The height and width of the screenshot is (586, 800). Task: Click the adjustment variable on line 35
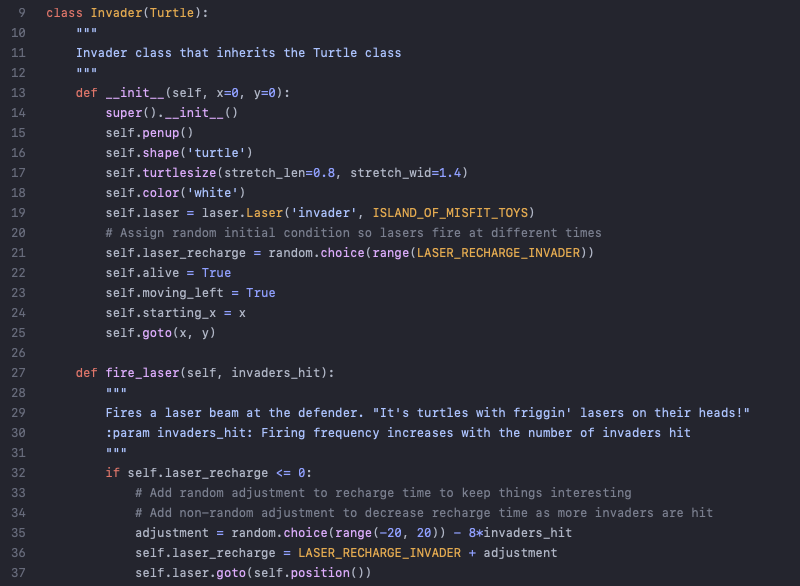tap(172, 533)
